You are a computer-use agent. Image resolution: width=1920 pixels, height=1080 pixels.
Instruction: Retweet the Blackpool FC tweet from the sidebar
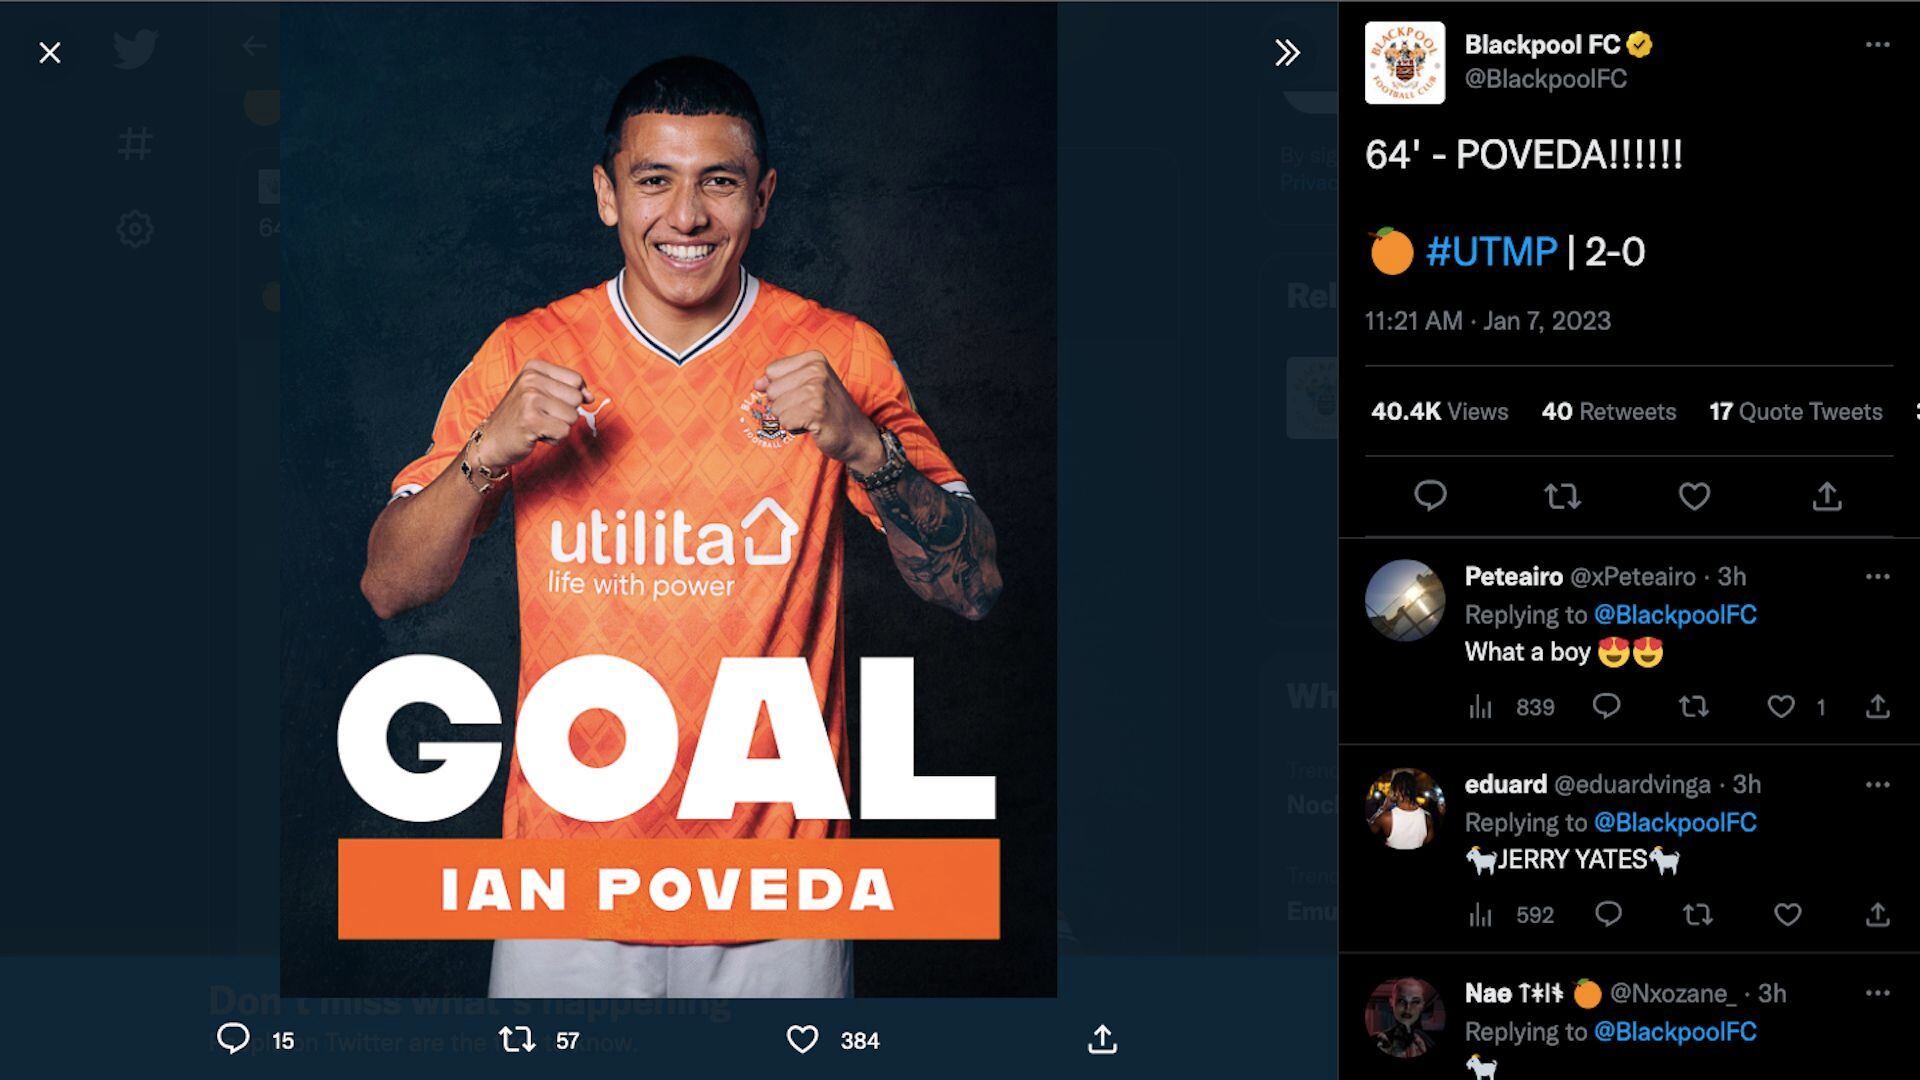[1562, 496]
